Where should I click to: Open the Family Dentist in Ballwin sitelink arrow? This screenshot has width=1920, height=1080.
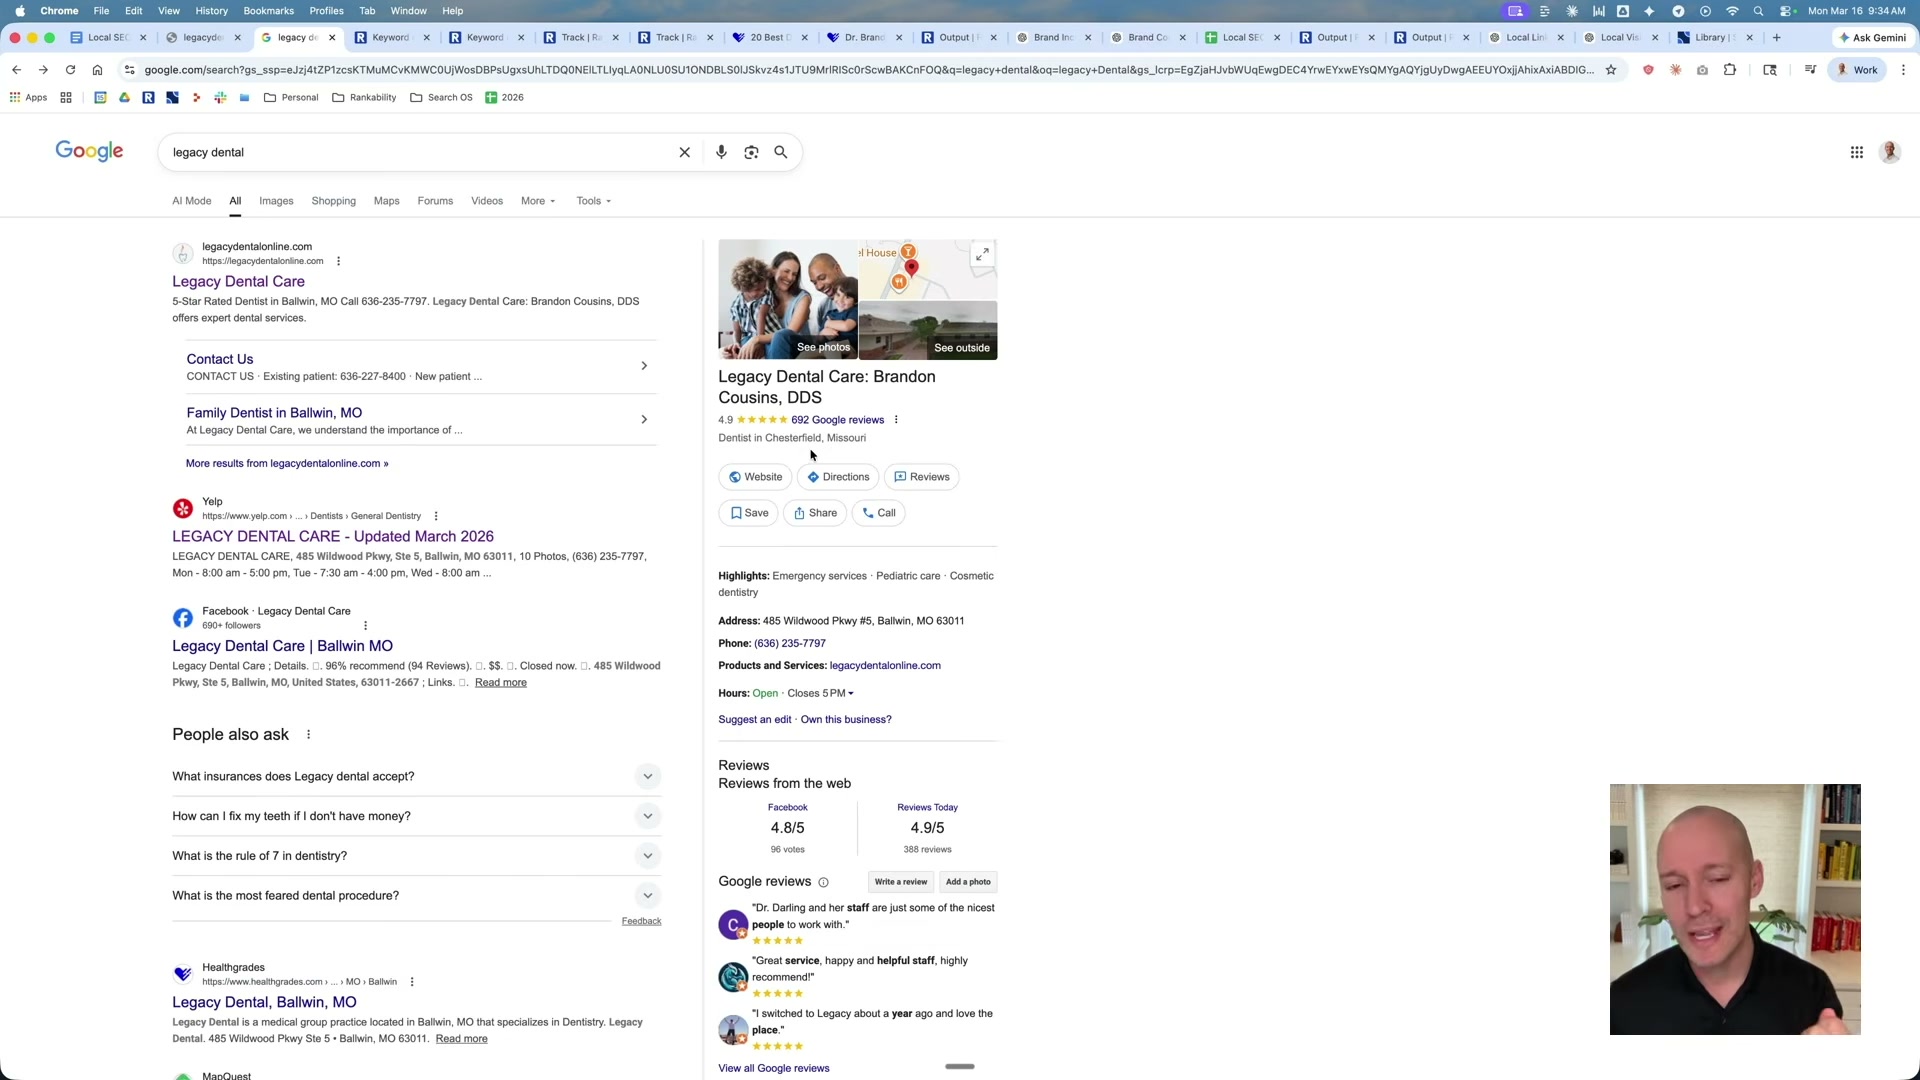click(644, 420)
